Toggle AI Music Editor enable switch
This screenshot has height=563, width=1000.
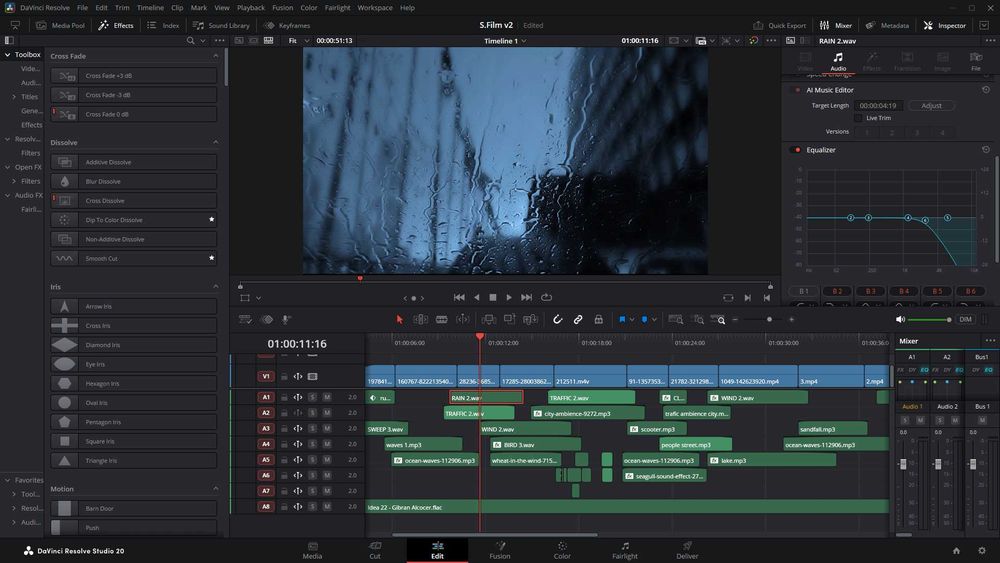797,90
